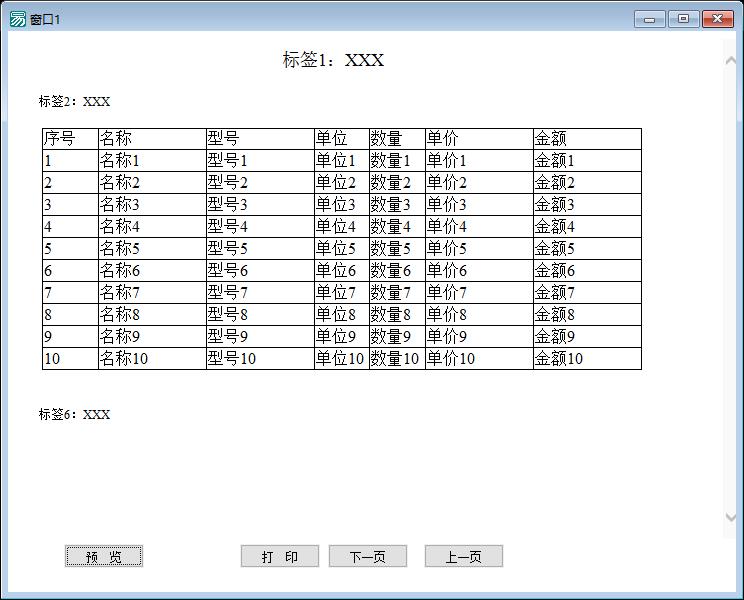The width and height of the screenshot is (744, 600).
Task: Close the 窗口1 window
Action: click(x=717, y=19)
